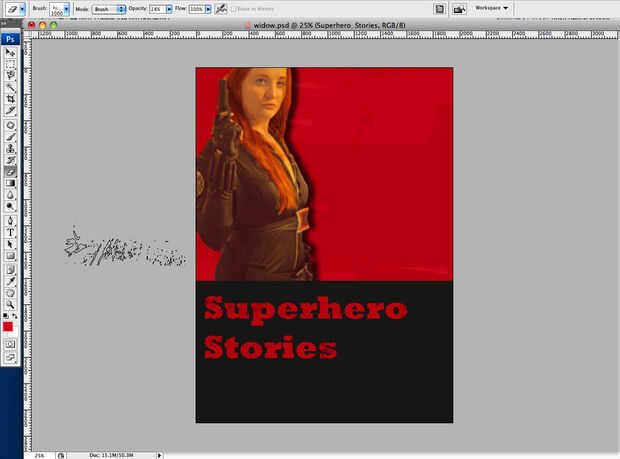This screenshot has height=459, width=620.
Task: Select the Zoom tool
Action: (x=10, y=304)
